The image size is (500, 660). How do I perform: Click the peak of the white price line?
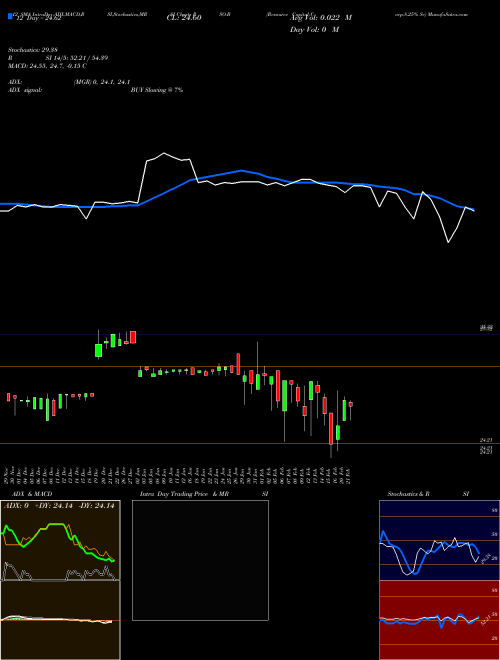pyautogui.click(x=164, y=153)
